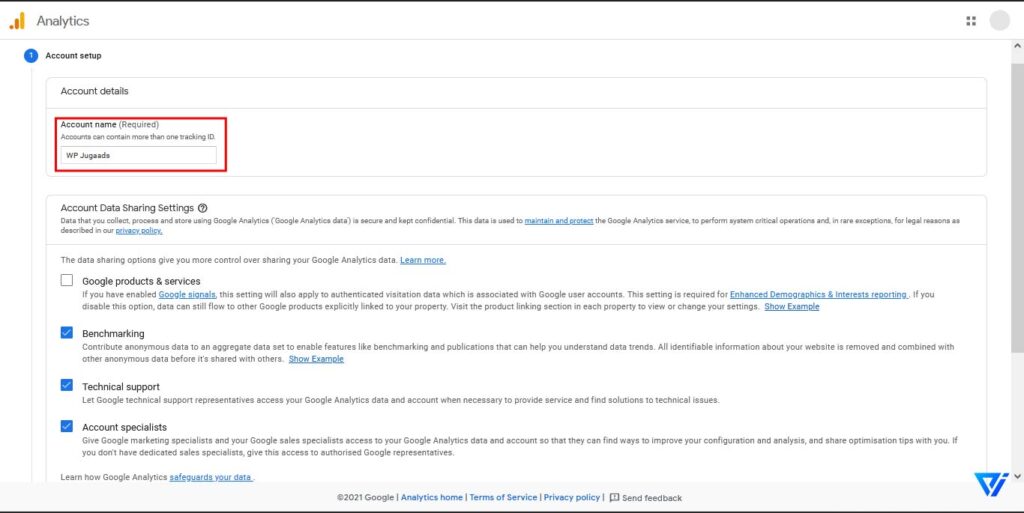Image resolution: width=1024 pixels, height=513 pixels.
Task: Uncheck the Benchmarking checkbox
Action: click(x=67, y=333)
